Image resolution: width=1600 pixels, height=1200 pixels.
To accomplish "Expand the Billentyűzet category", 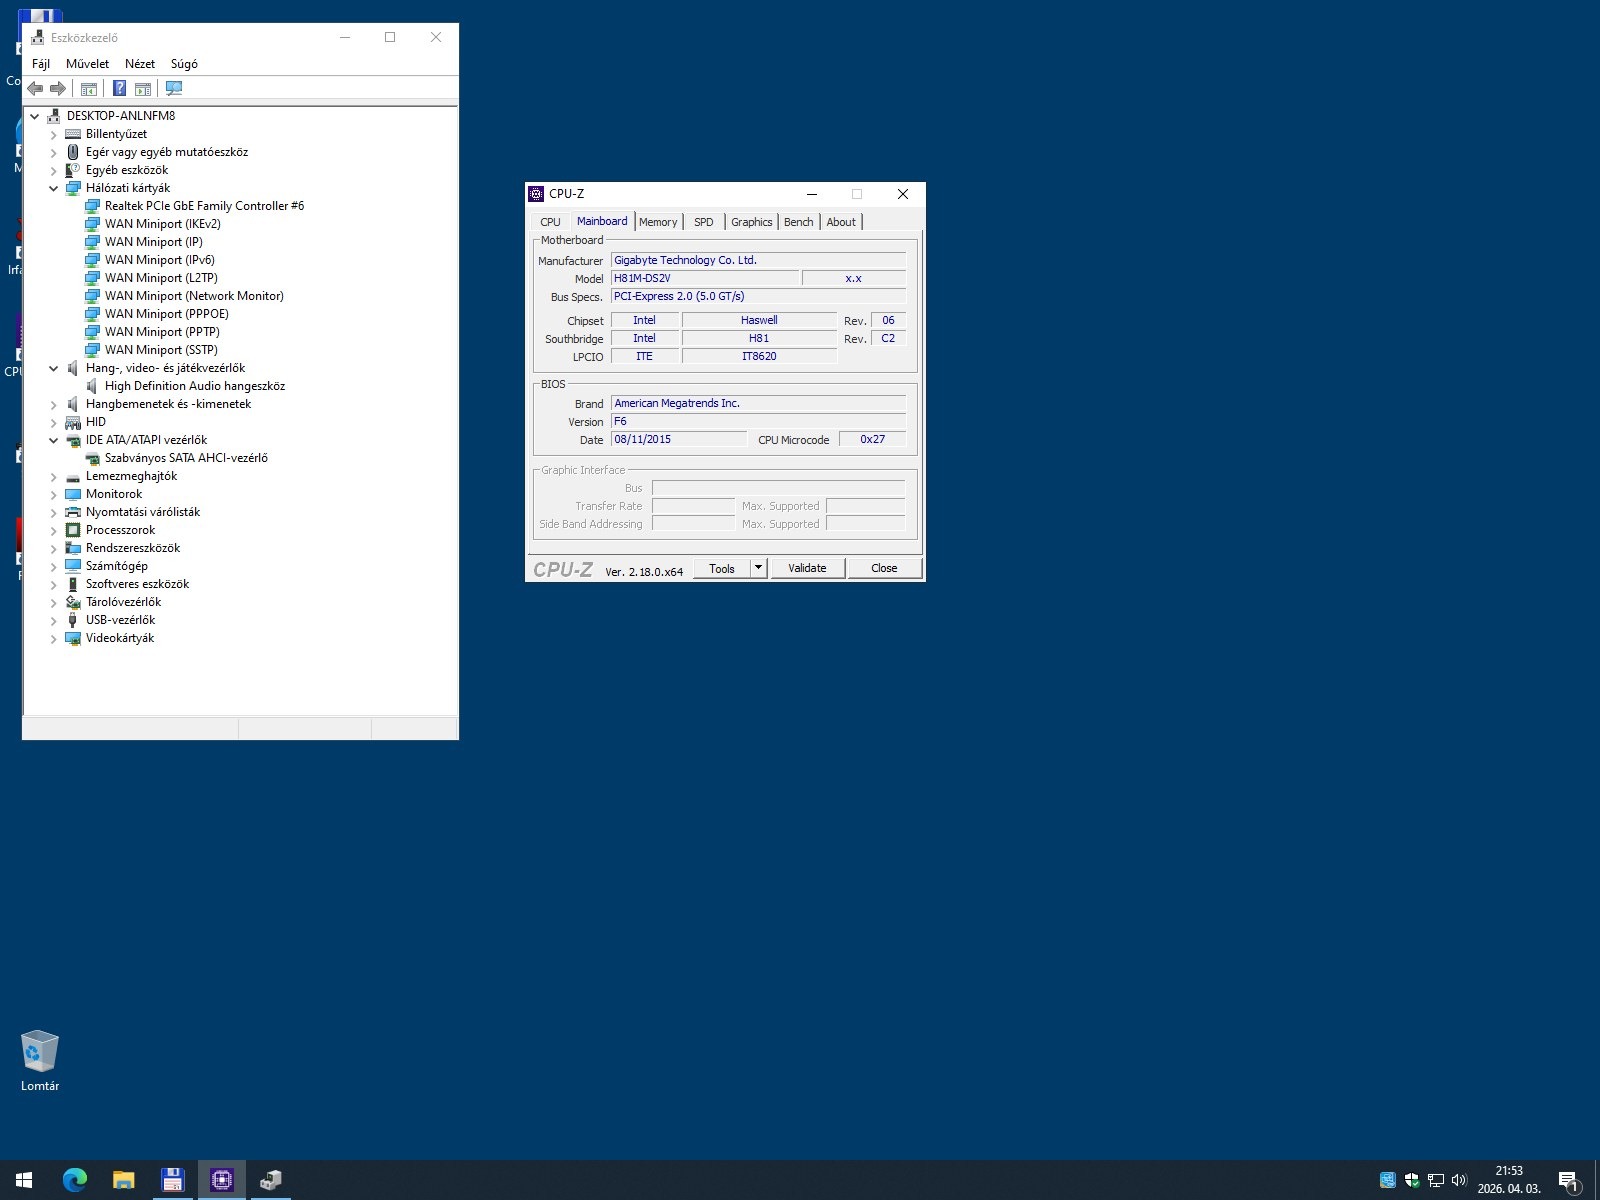I will (x=54, y=134).
